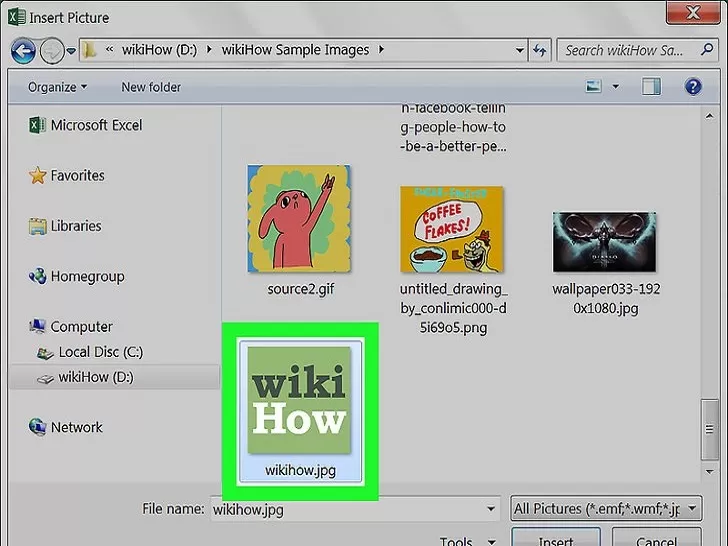Image resolution: width=728 pixels, height=546 pixels.
Task: Expand the view options dropdown arrow
Action: pyautogui.click(x=616, y=86)
